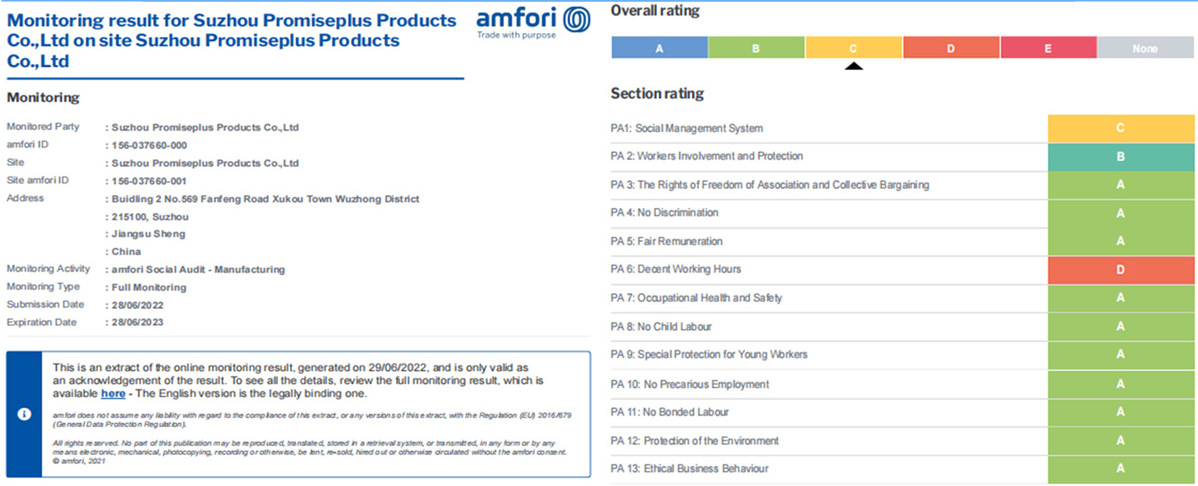
Task: Click the amfori logo icon
Action: [x=576, y=19]
